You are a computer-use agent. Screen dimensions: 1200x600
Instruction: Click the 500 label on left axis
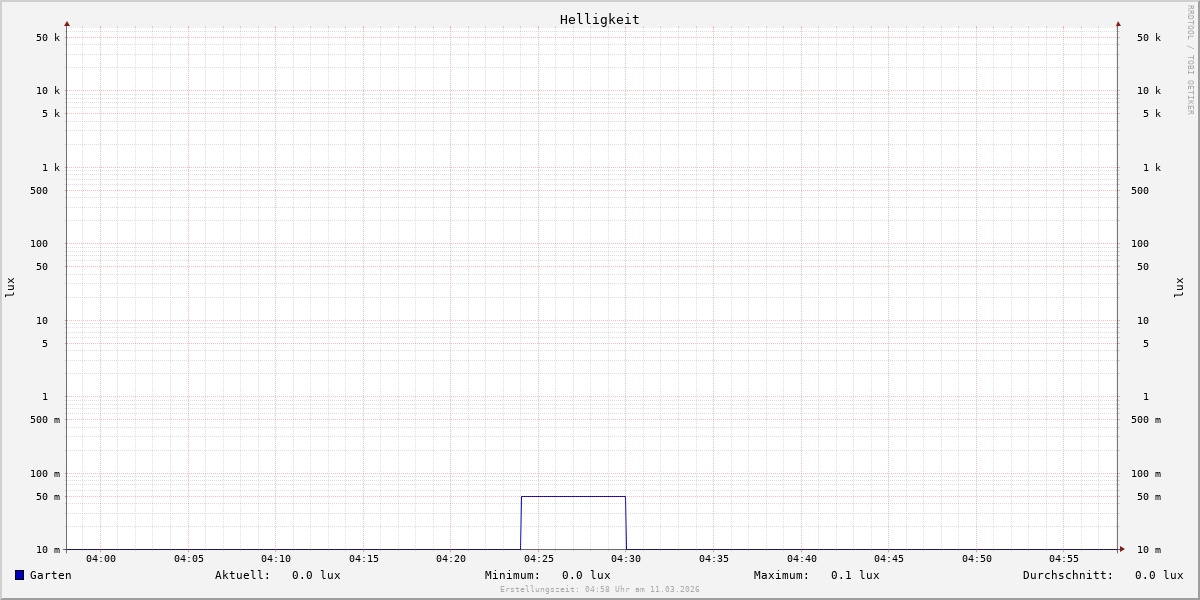point(39,191)
